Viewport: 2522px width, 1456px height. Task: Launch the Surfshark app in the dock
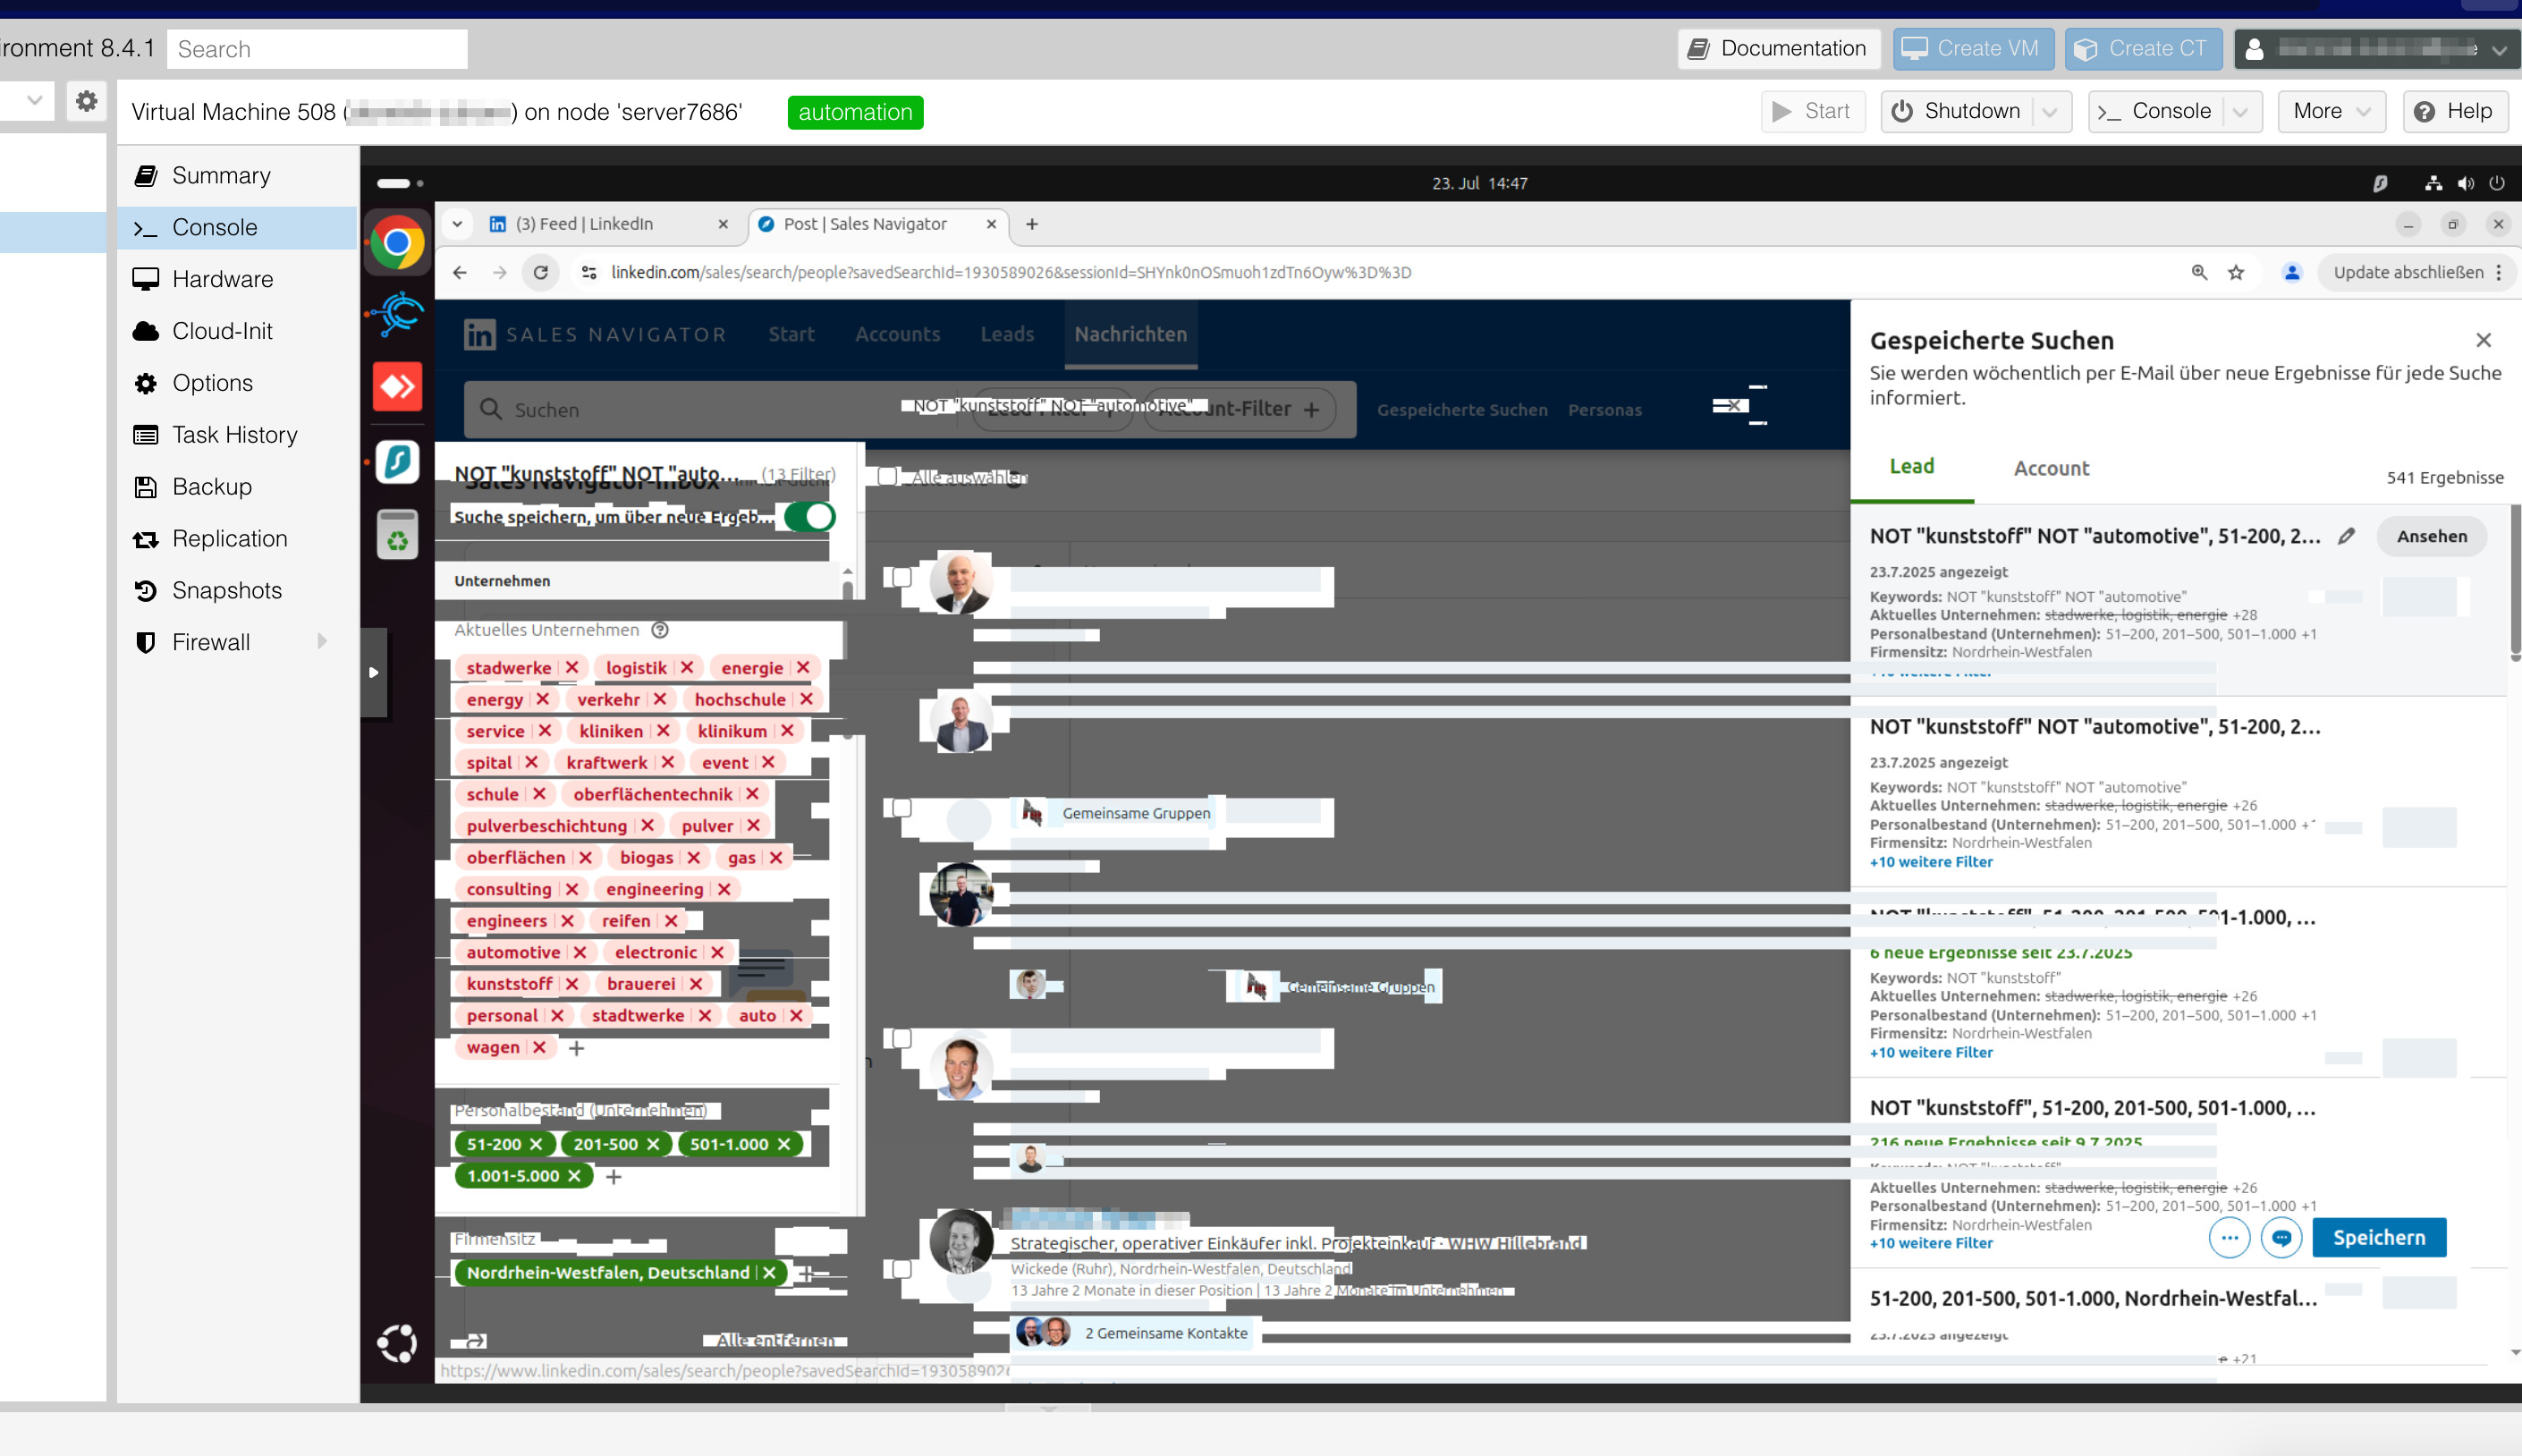pyautogui.click(x=397, y=462)
